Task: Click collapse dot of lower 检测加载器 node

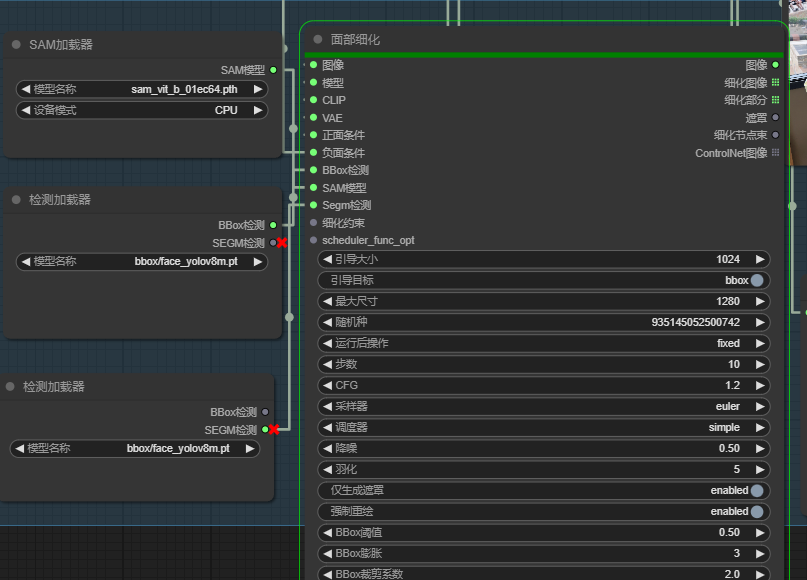Action: click(x=10, y=386)
